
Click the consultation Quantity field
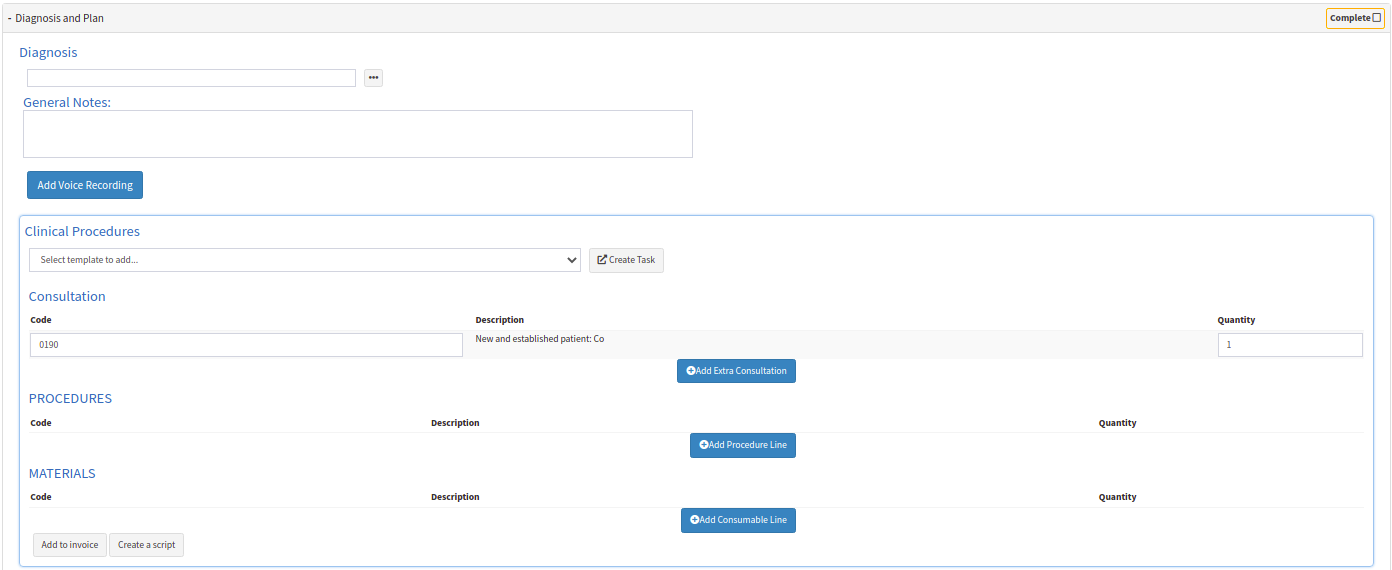tap(1289, 345)
